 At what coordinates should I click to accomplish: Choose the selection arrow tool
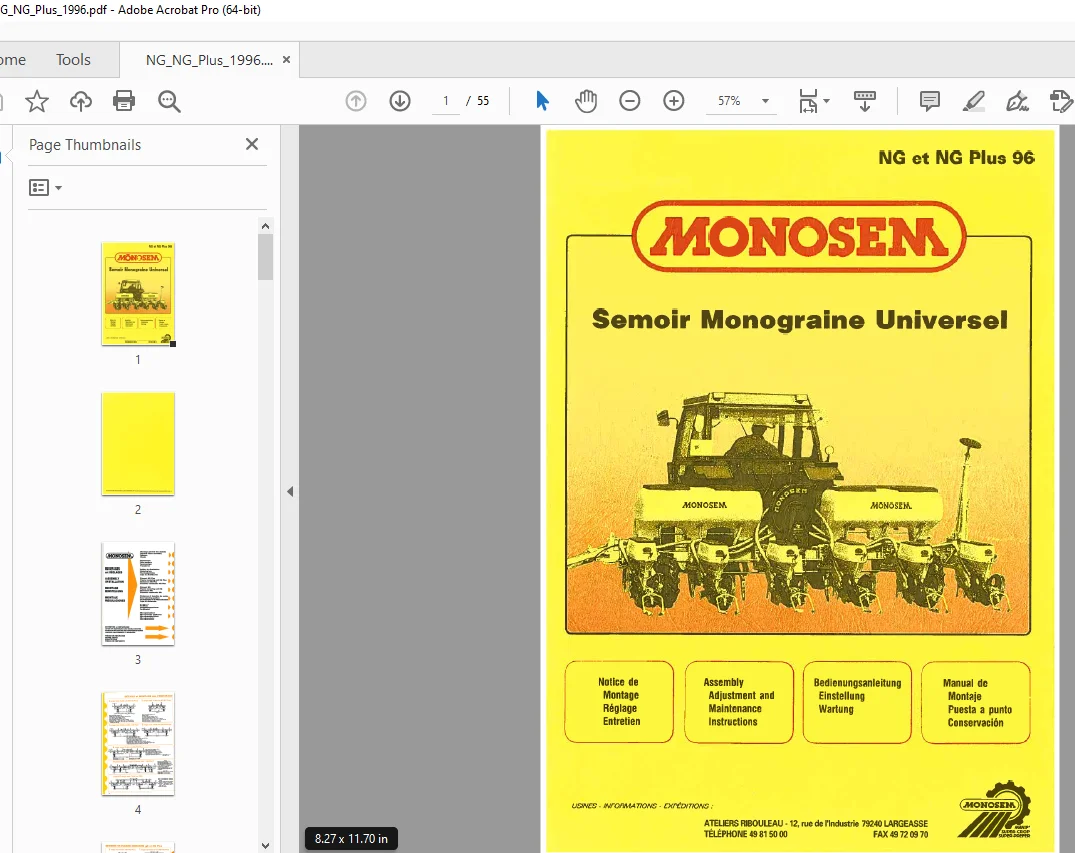point(542,101)
